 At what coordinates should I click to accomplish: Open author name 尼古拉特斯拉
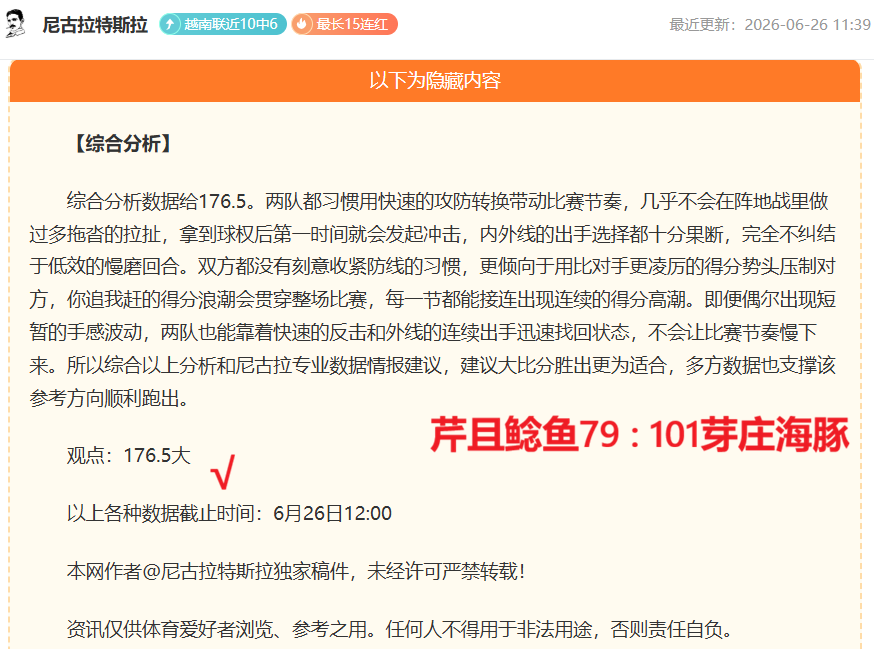click(x=95, y=25)
